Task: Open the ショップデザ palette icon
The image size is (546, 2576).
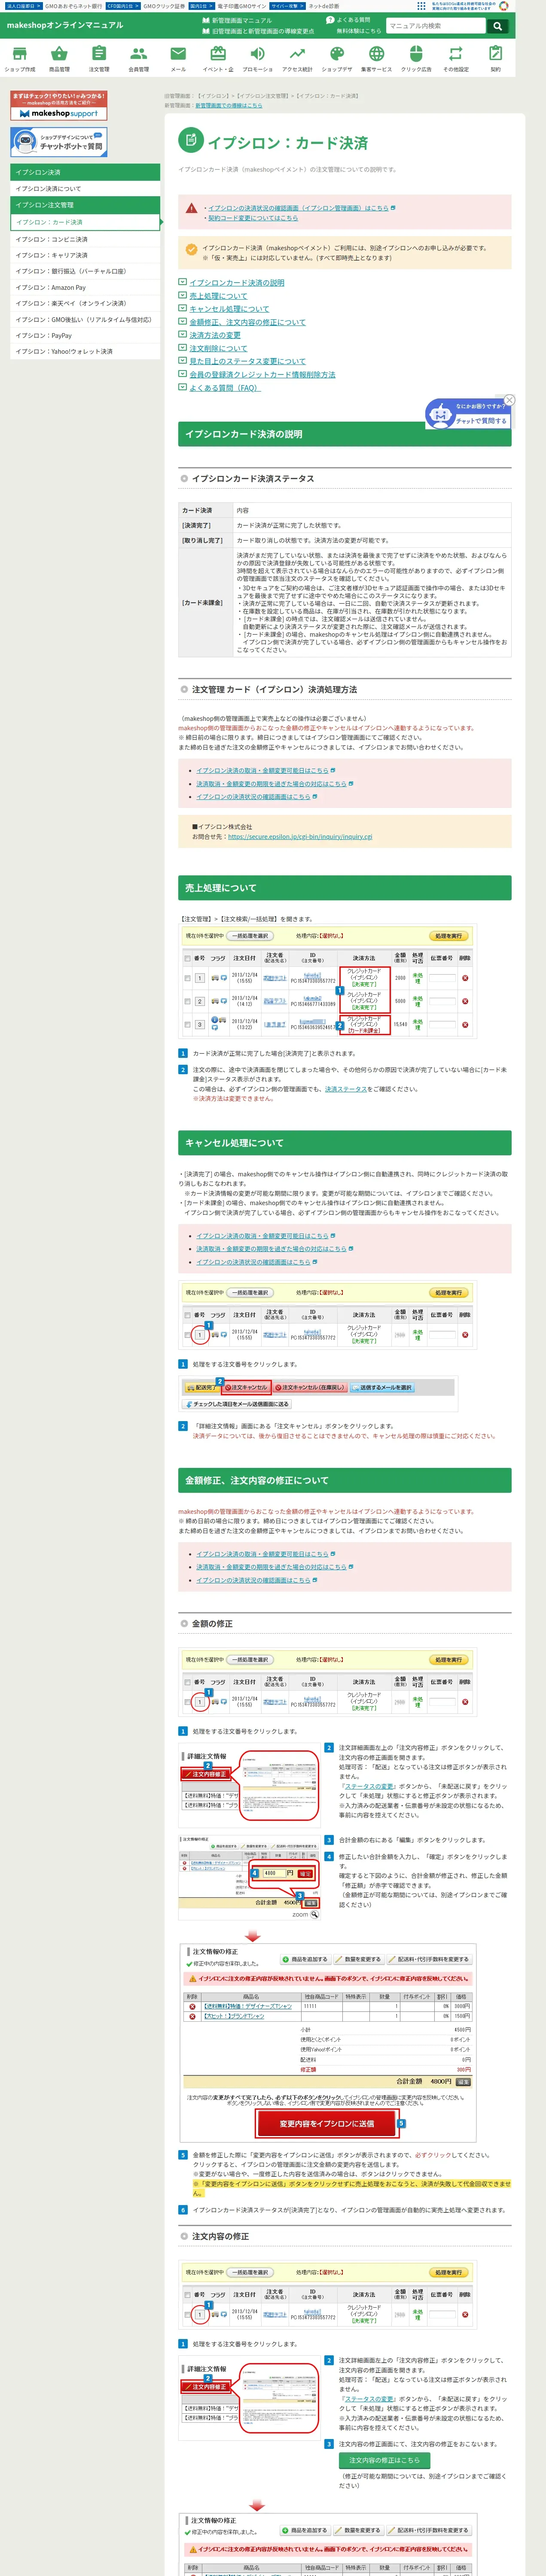Action: (x=337, y=59)
